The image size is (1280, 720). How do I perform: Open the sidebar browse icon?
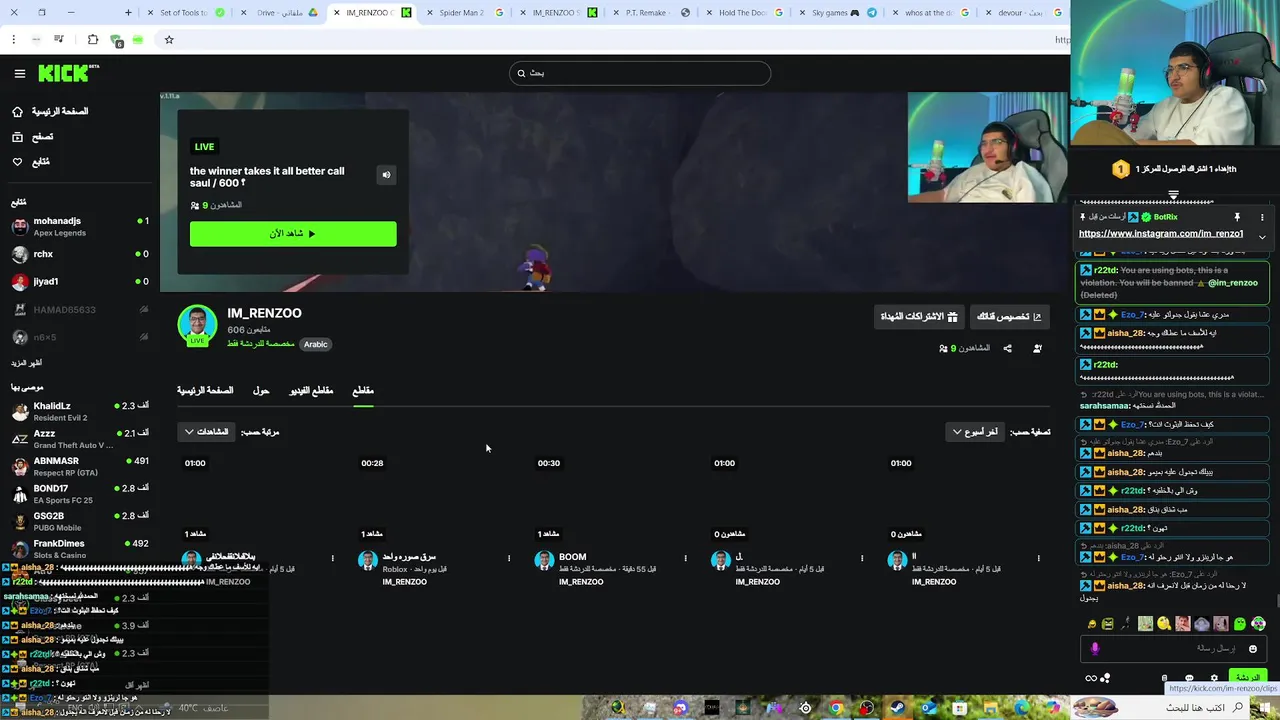click(x=17, y=136)
